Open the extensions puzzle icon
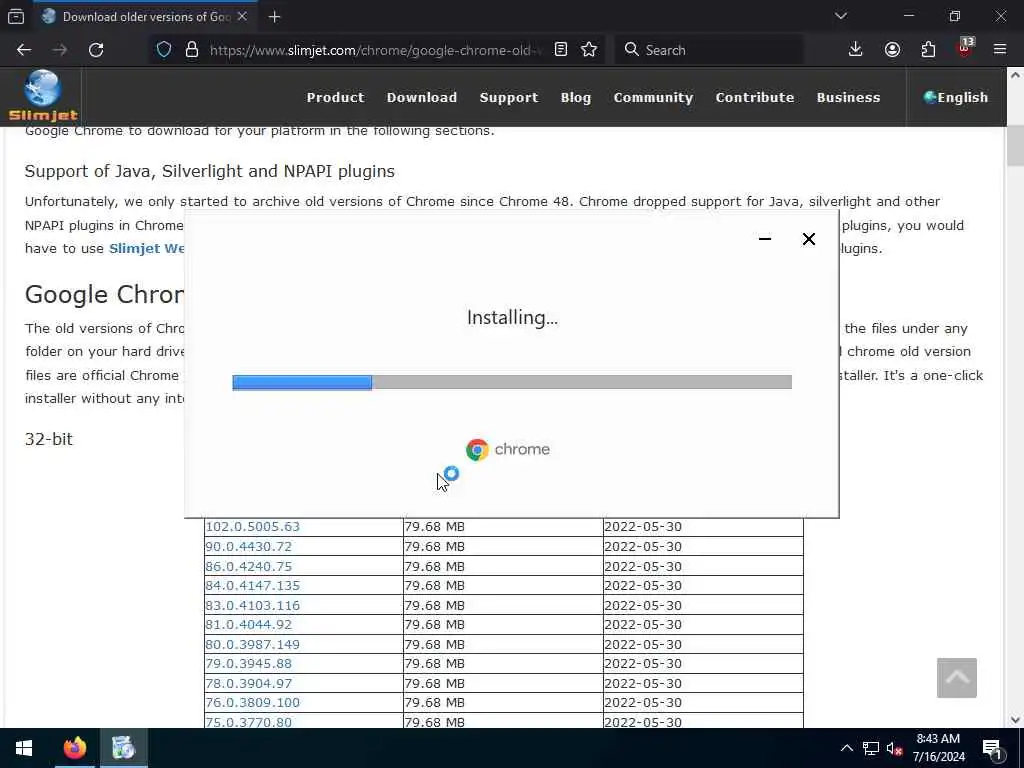The image size is (1024, 768). [x=928, y=50]
